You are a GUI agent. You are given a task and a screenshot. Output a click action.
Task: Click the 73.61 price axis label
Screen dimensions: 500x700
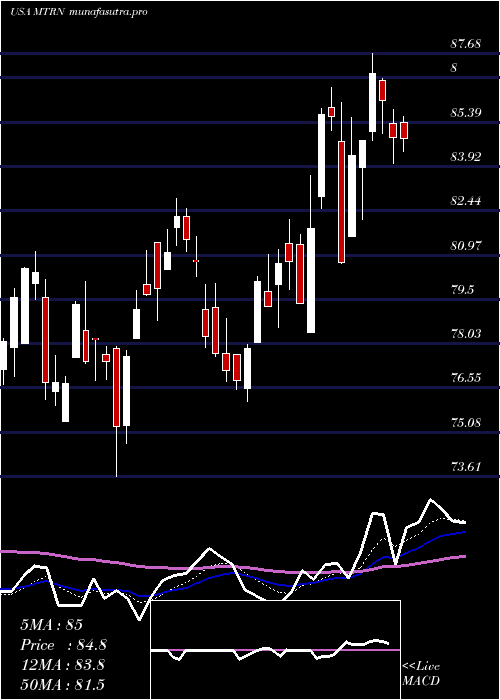pyautogui.click(x=466, y=467)
